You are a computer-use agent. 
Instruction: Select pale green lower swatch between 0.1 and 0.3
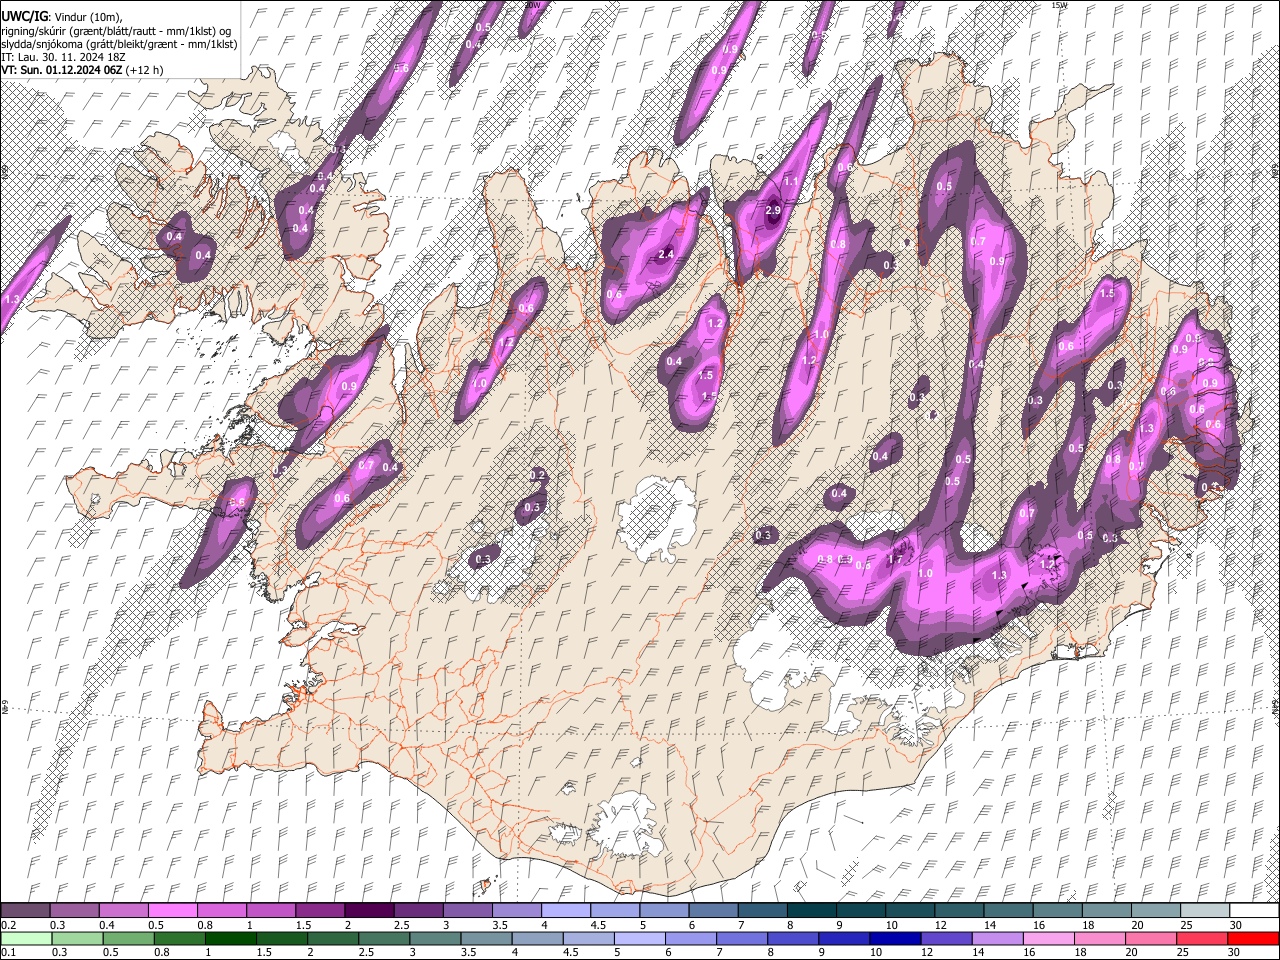tap(25, 939)
